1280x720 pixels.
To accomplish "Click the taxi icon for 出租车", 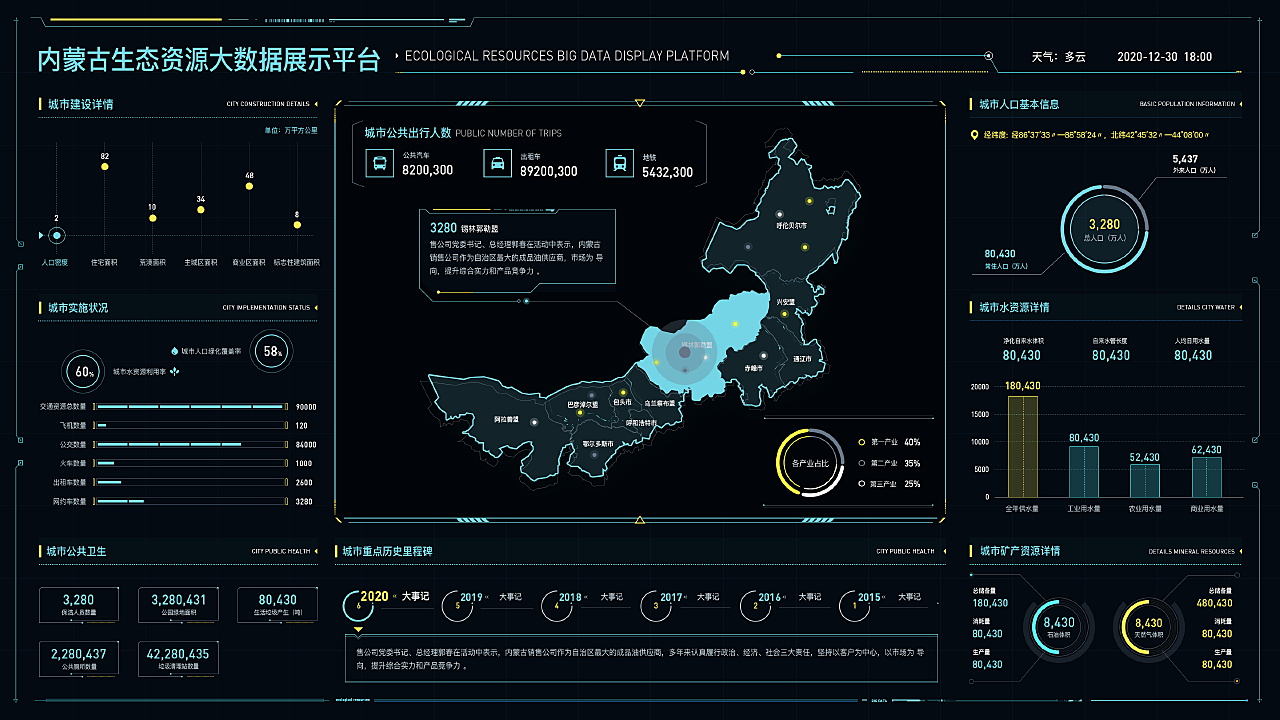I will click(498, 164).
